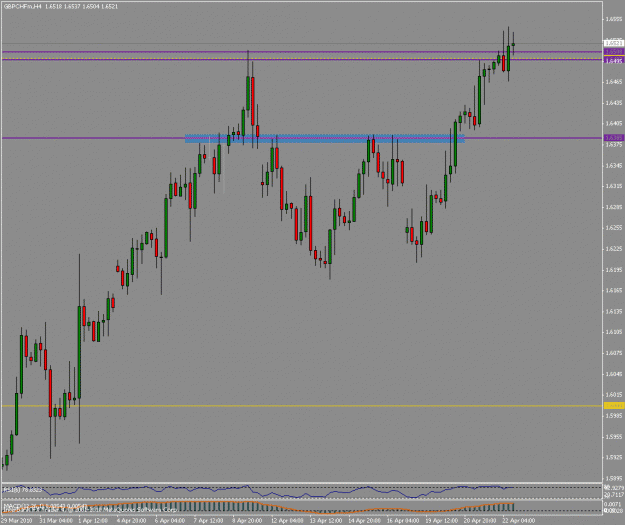
Task: Click the price scale label 1.6075
Action: [614, 353]
